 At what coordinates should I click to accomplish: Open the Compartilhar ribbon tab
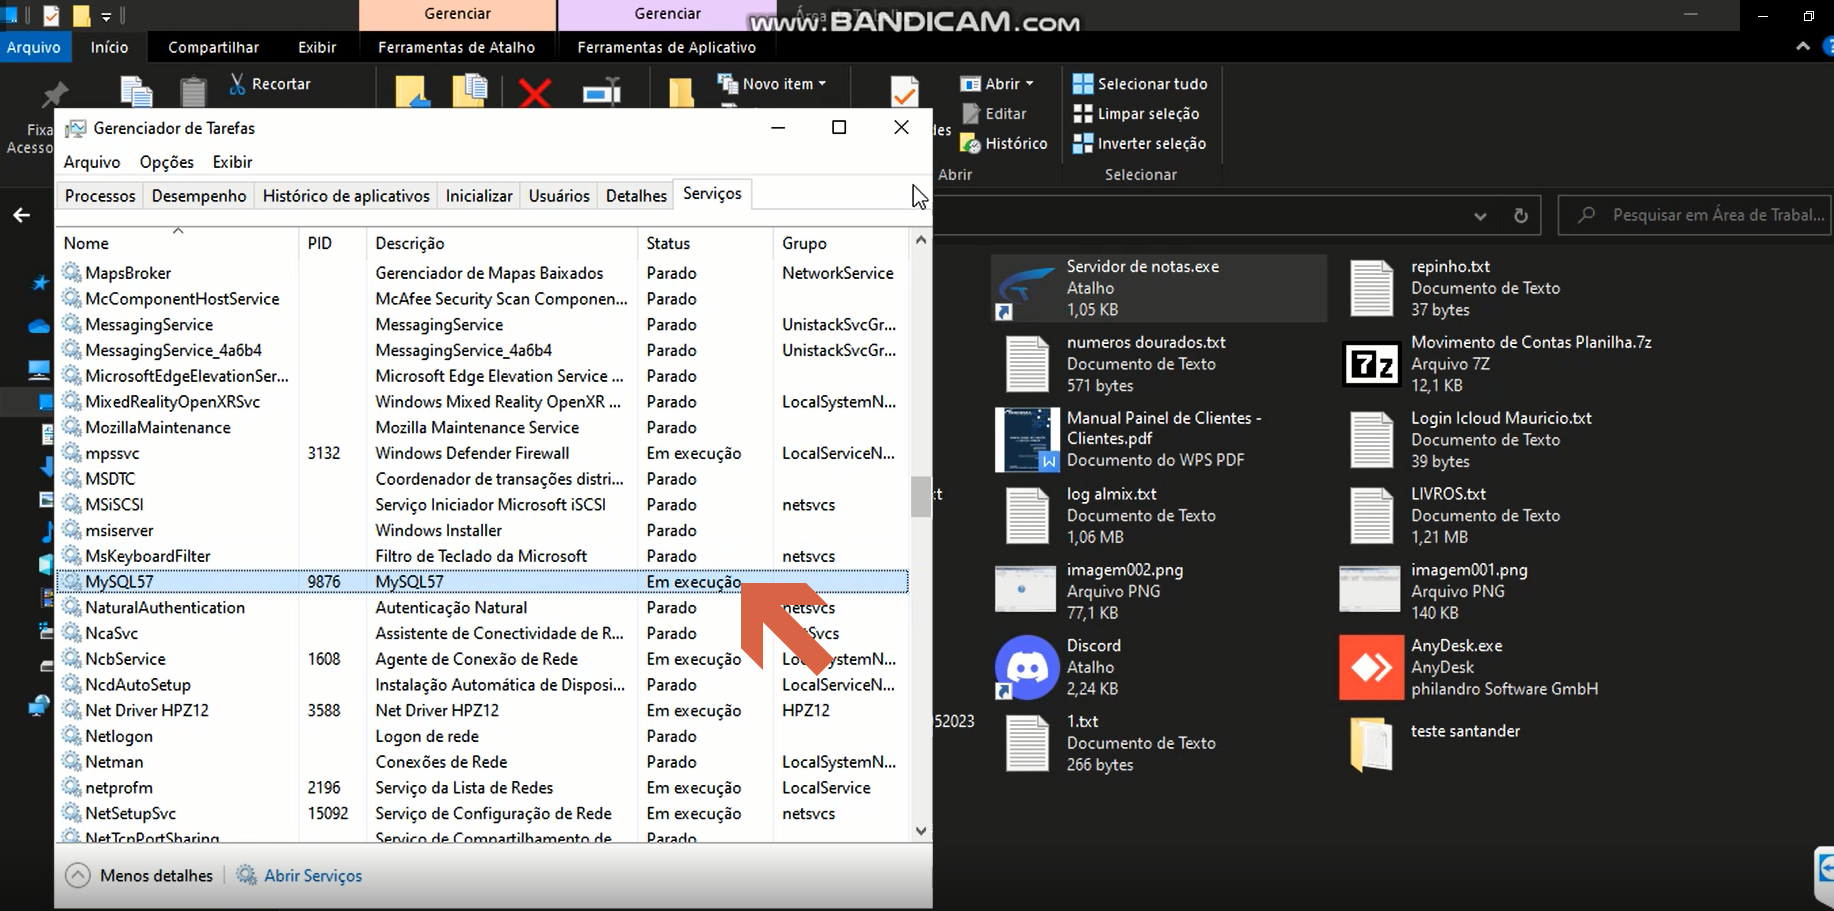click(213, 47)
